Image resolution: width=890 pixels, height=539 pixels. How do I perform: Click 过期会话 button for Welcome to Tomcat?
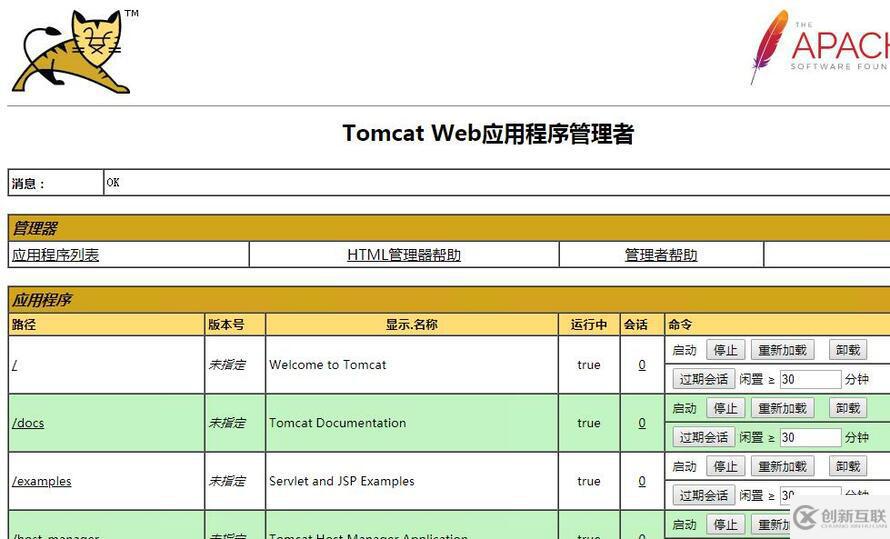pos(704,379)
